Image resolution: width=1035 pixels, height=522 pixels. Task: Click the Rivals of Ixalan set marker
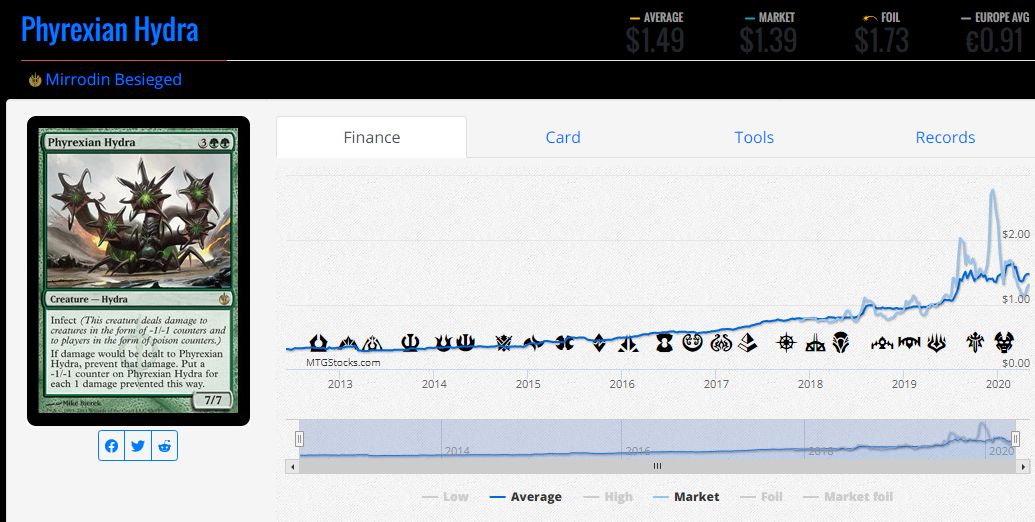coord(815,343)
